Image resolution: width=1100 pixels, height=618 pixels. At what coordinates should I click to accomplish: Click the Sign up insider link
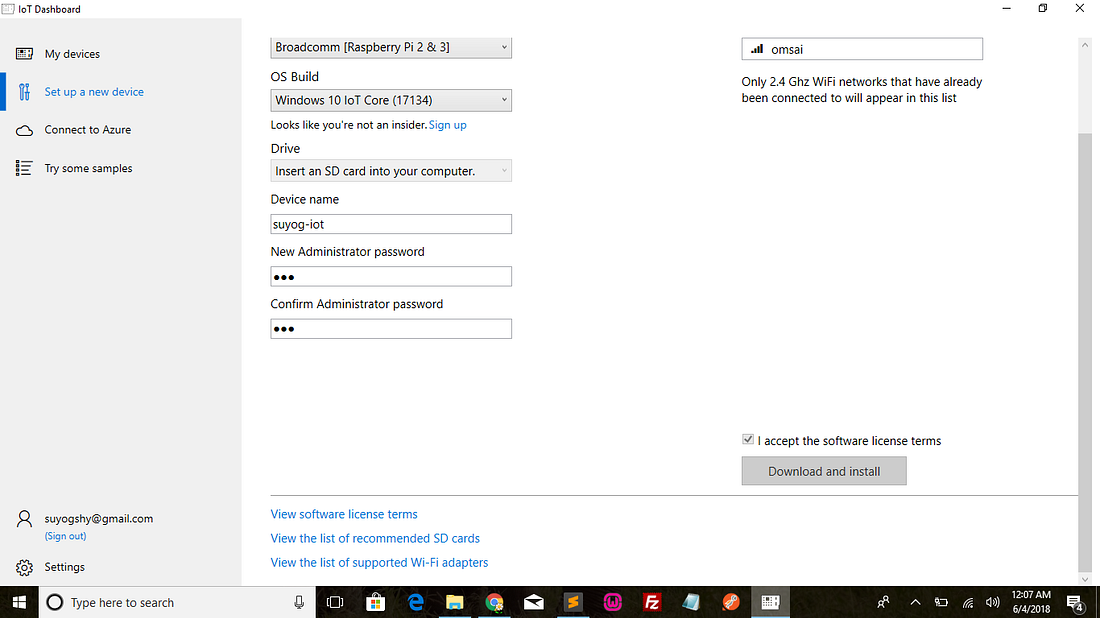(x=447, y=124)
